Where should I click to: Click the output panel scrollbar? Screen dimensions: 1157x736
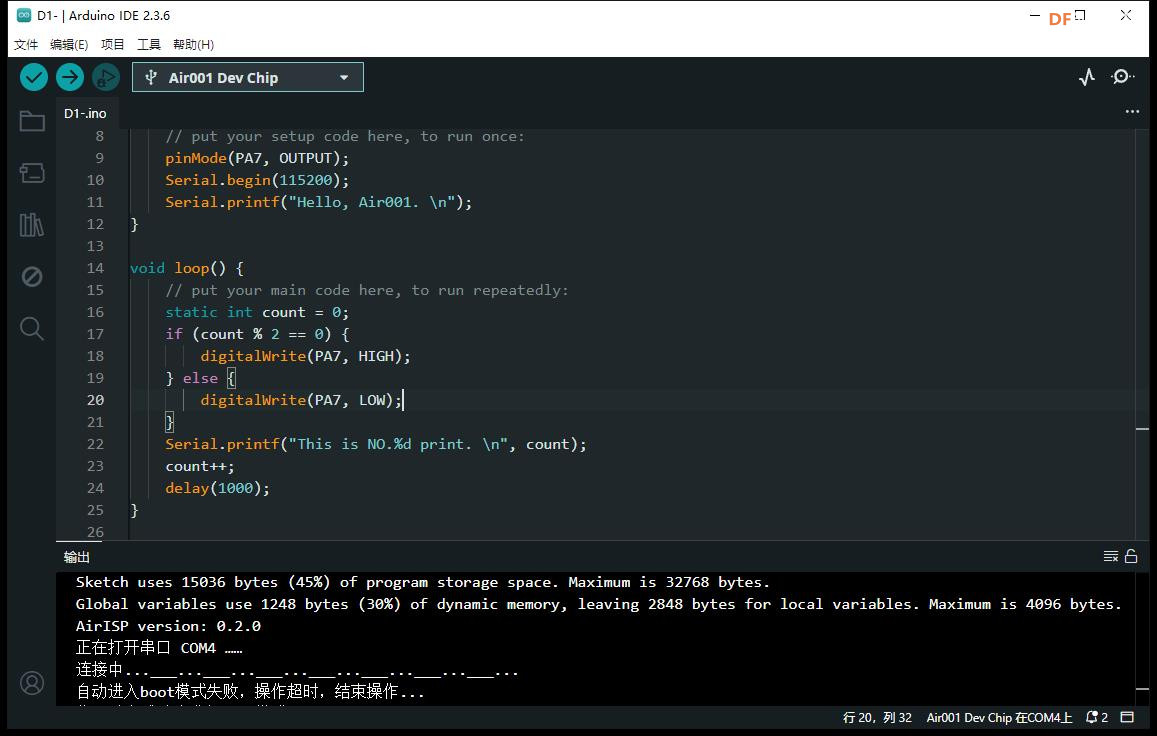click(1142, 689)
